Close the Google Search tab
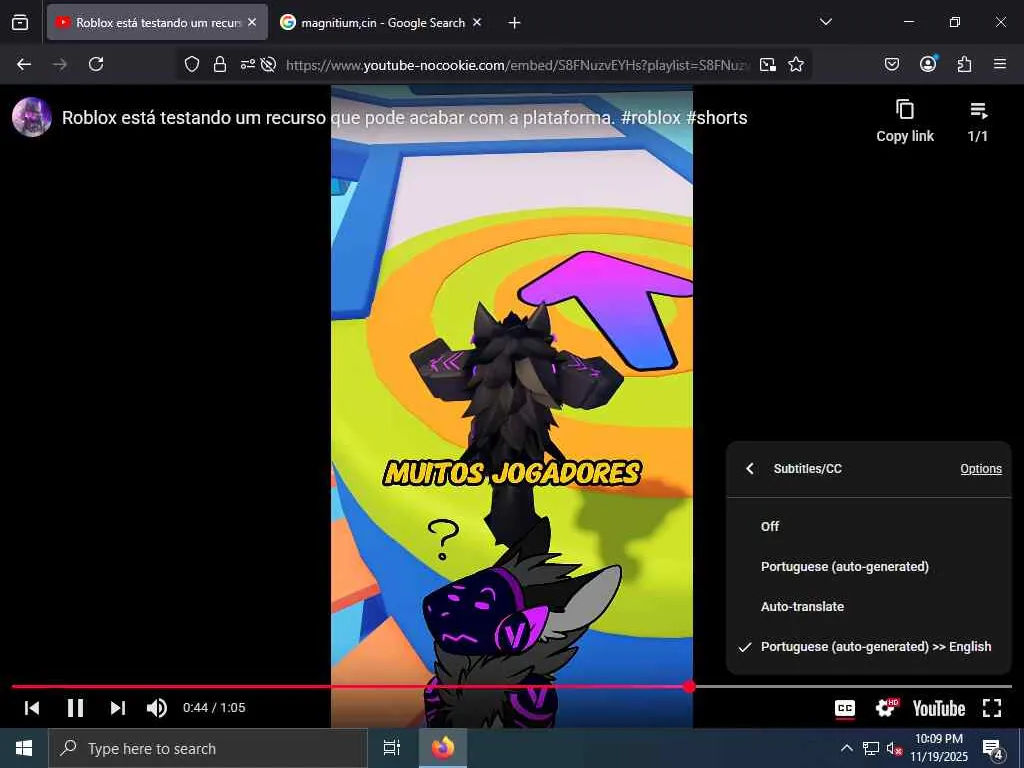1024x768 pixels. (477, 22)
